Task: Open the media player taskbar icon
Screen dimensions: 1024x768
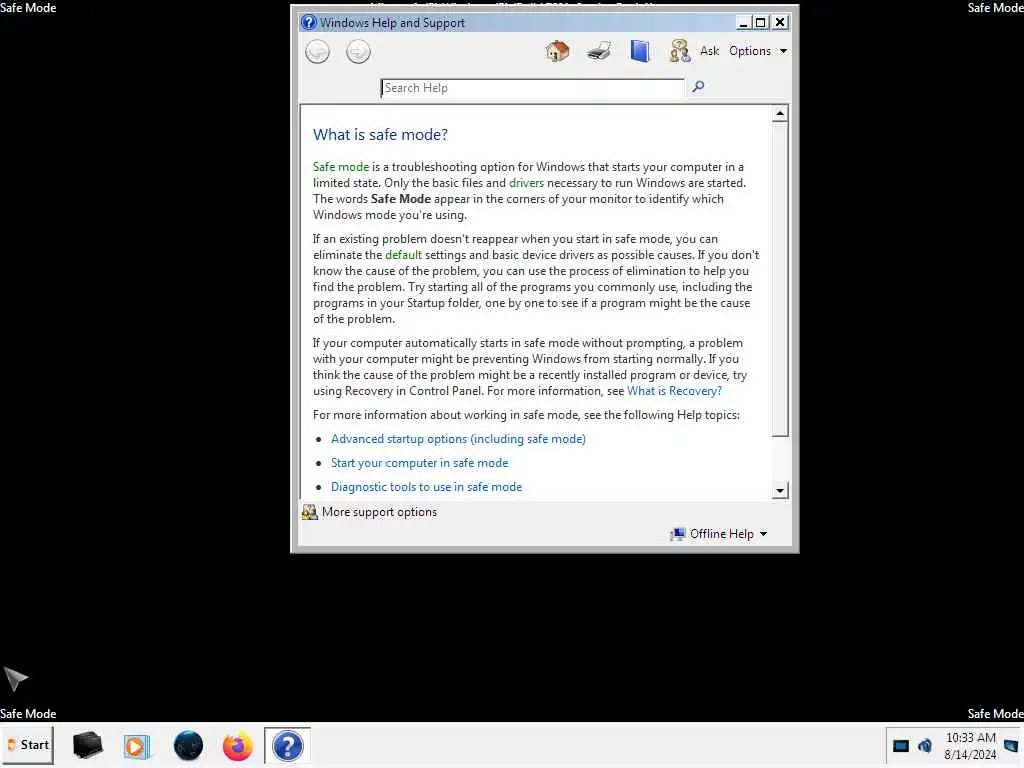Action: [x=136, y=746]
